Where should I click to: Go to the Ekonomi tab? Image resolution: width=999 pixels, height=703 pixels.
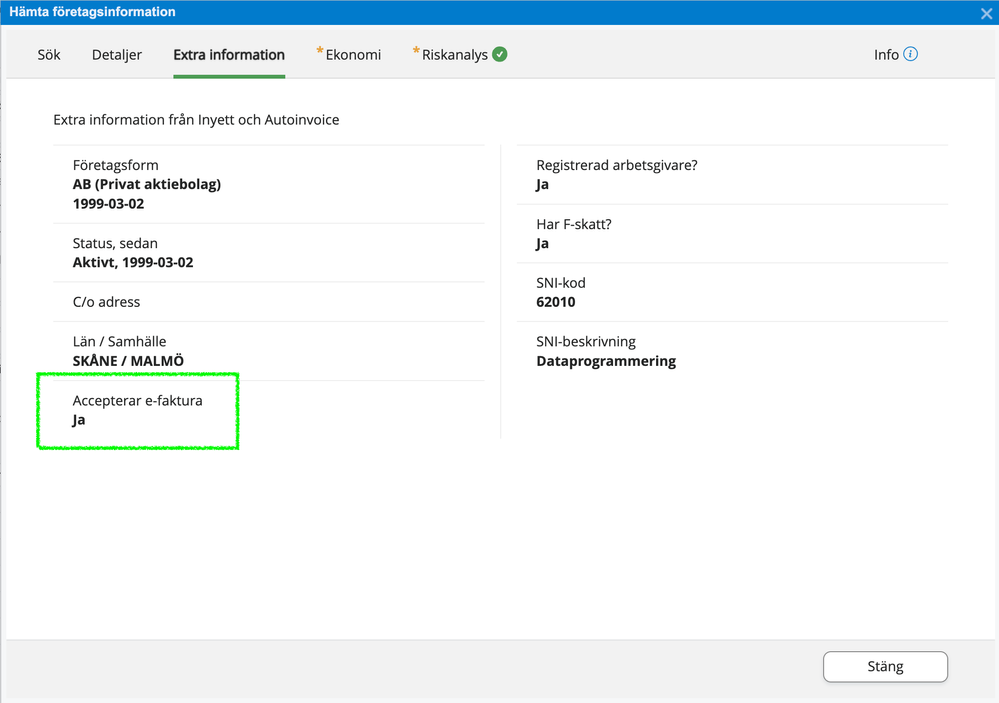click(x=353, y=55)
